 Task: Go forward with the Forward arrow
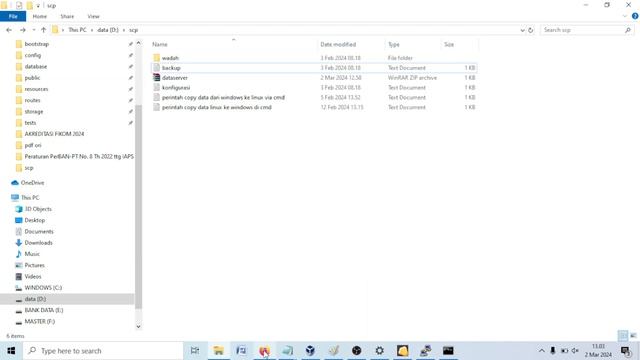pos(22,30)
